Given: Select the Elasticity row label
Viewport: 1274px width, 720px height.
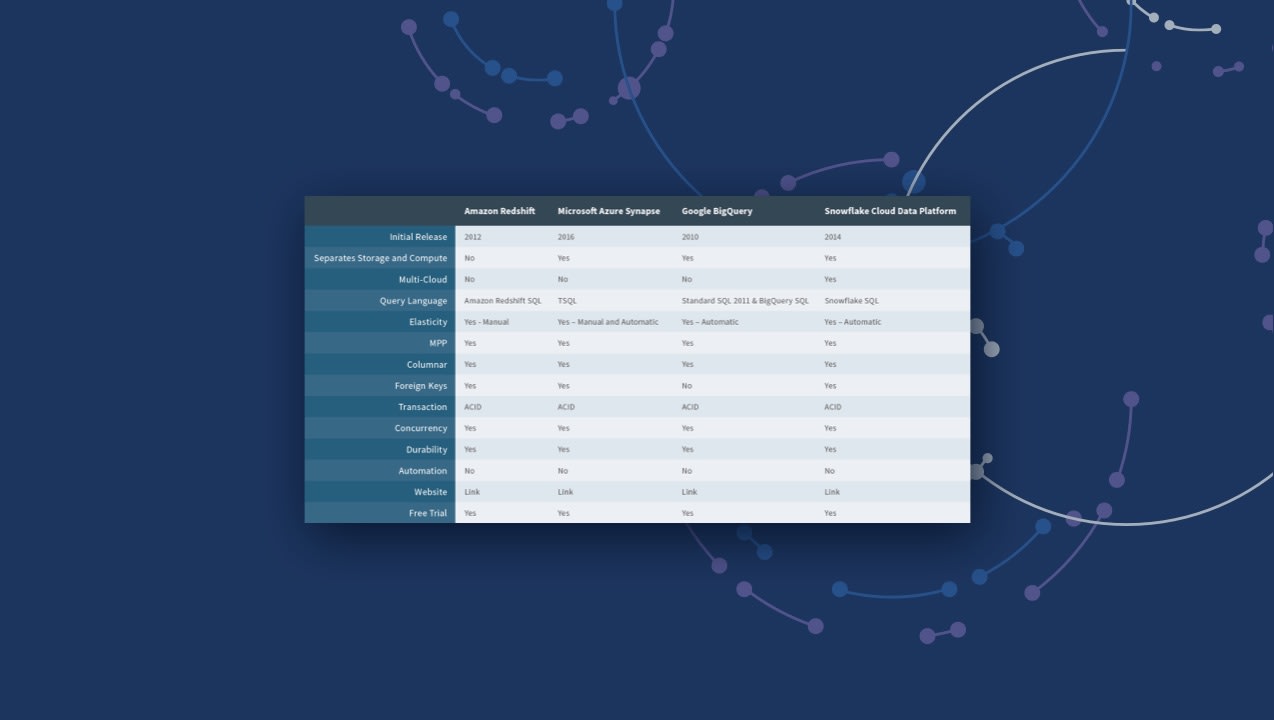Looking at the screenshot, I should coord(427,322).
